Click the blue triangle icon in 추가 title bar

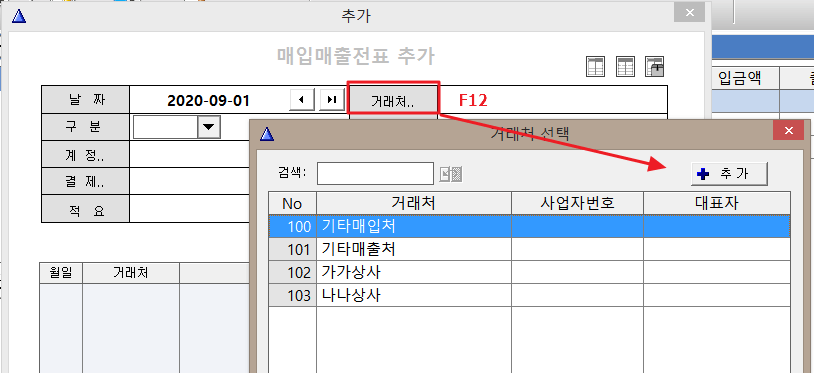(x=19, y=16)
